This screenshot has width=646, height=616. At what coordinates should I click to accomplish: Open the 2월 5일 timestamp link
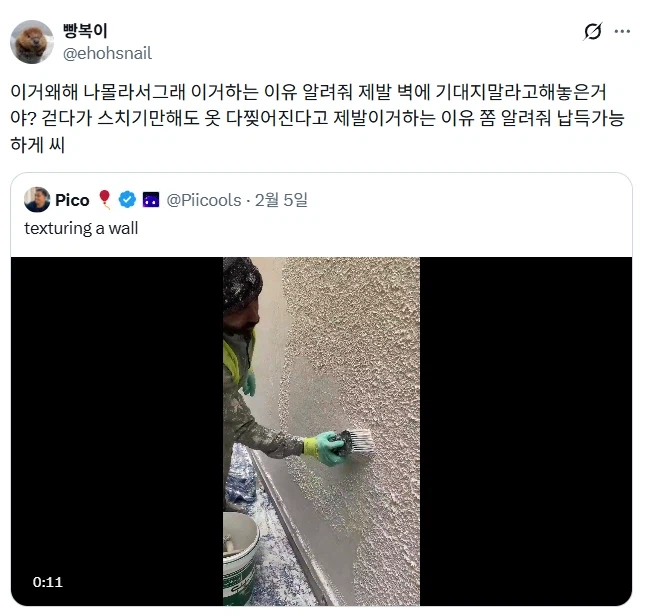[x=281, y=200]
